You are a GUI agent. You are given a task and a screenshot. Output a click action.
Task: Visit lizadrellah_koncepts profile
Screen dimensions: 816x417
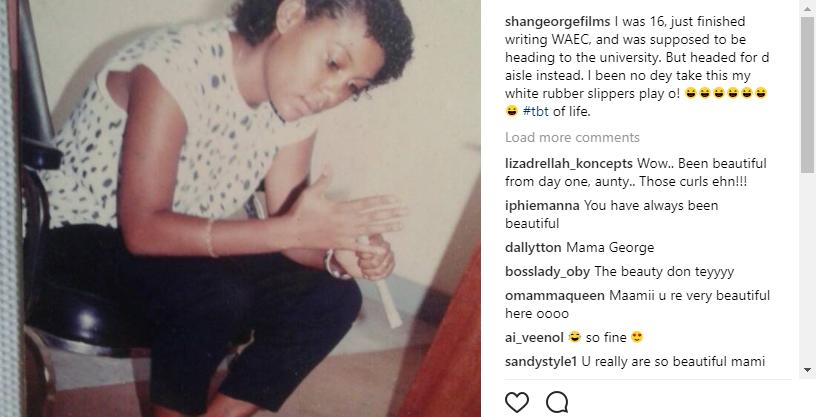[x=569, y=163]
